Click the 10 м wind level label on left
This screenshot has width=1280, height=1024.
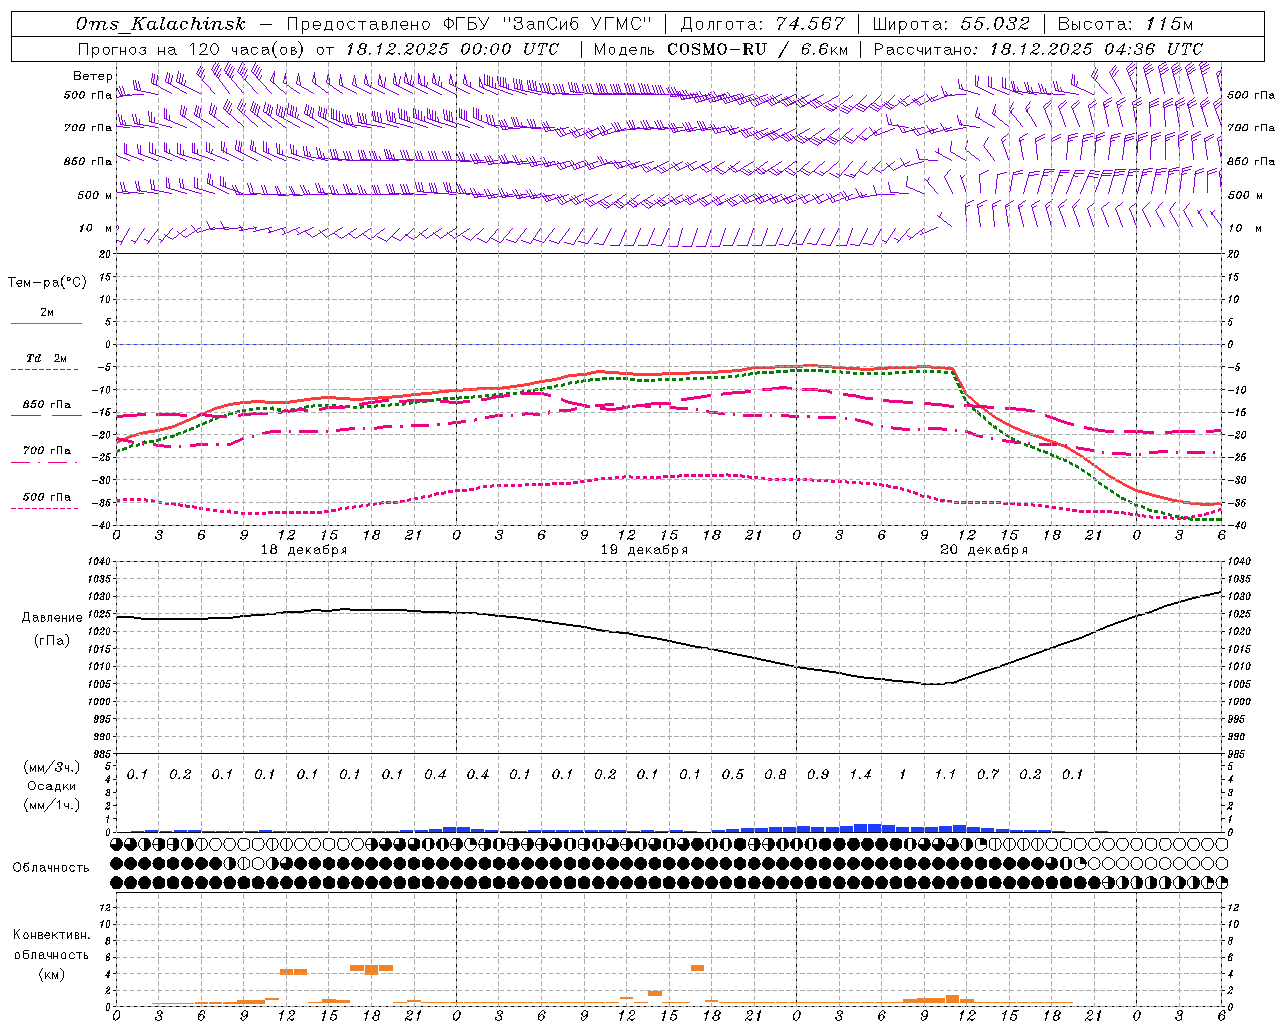(x=94, y=228)
